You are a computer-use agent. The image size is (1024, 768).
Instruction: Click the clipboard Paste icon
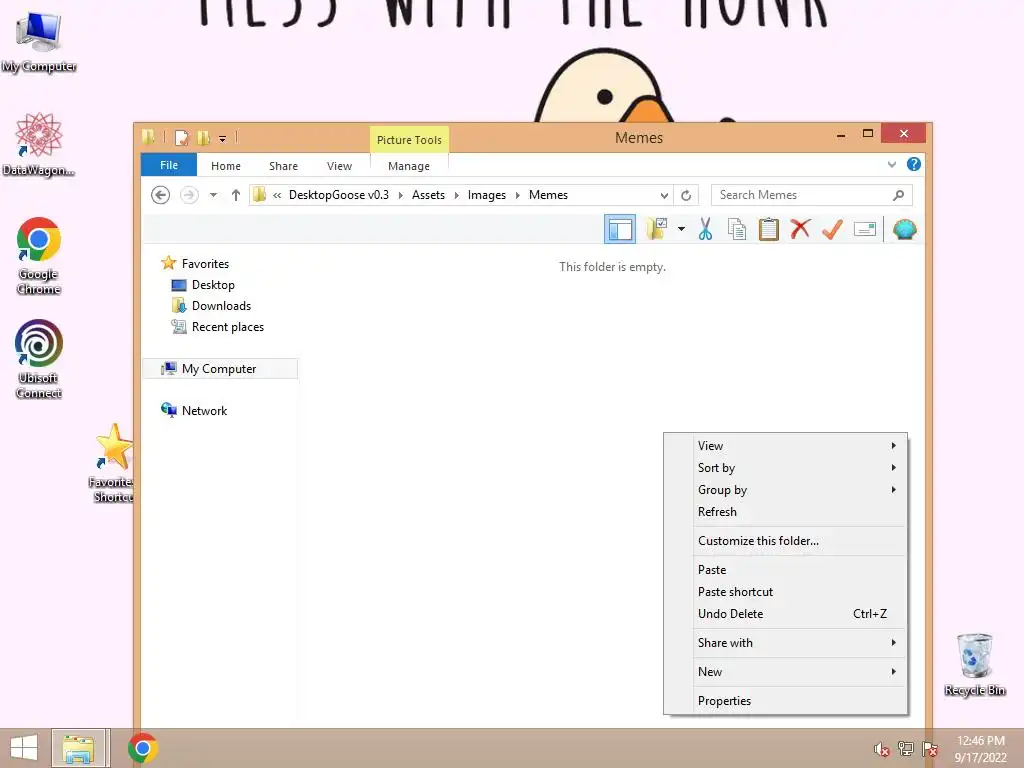click(769, 229)
